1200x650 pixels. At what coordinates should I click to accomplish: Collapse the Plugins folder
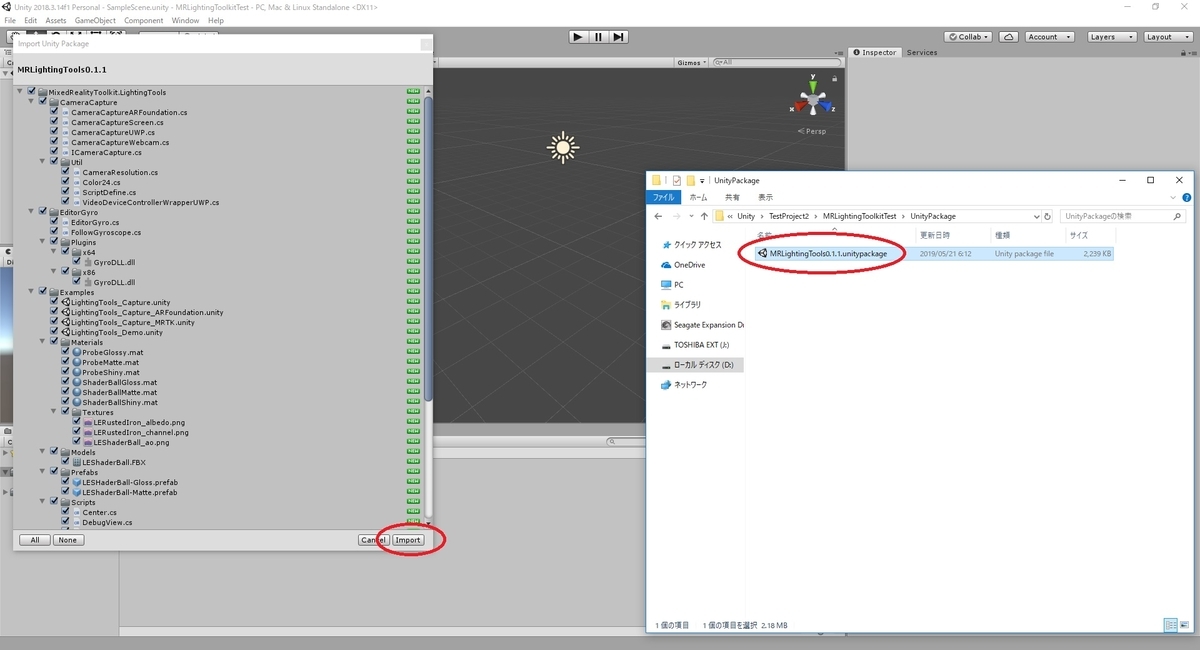point(43,242)
